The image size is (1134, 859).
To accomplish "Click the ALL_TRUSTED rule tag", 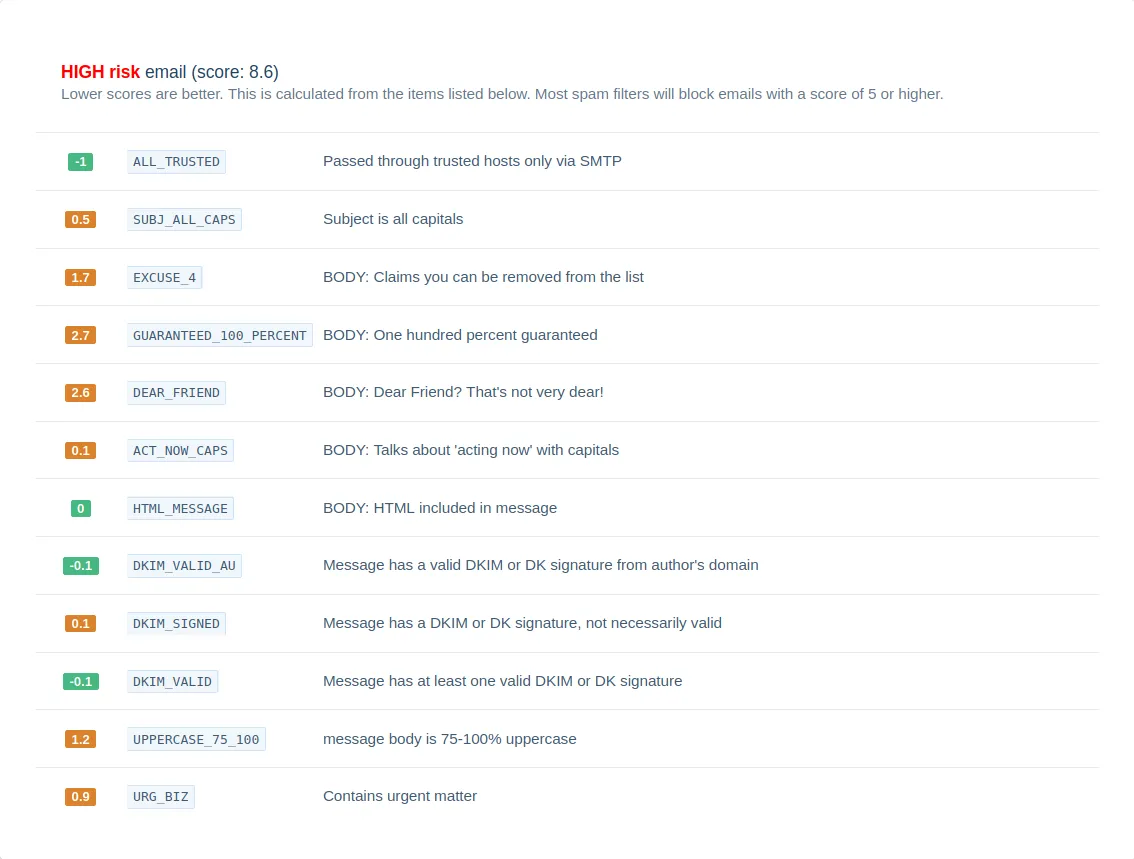I will (x=176, y=162).
